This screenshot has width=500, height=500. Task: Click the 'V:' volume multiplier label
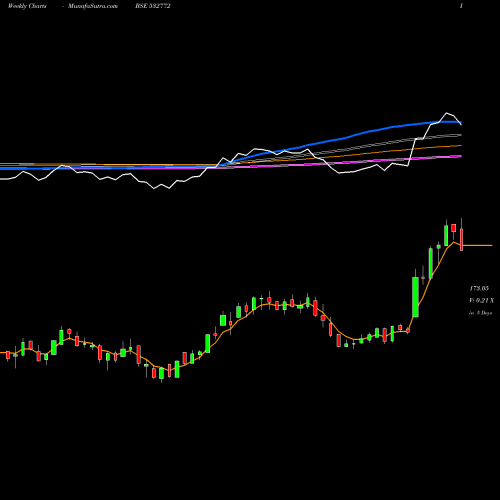click(482, 301)
